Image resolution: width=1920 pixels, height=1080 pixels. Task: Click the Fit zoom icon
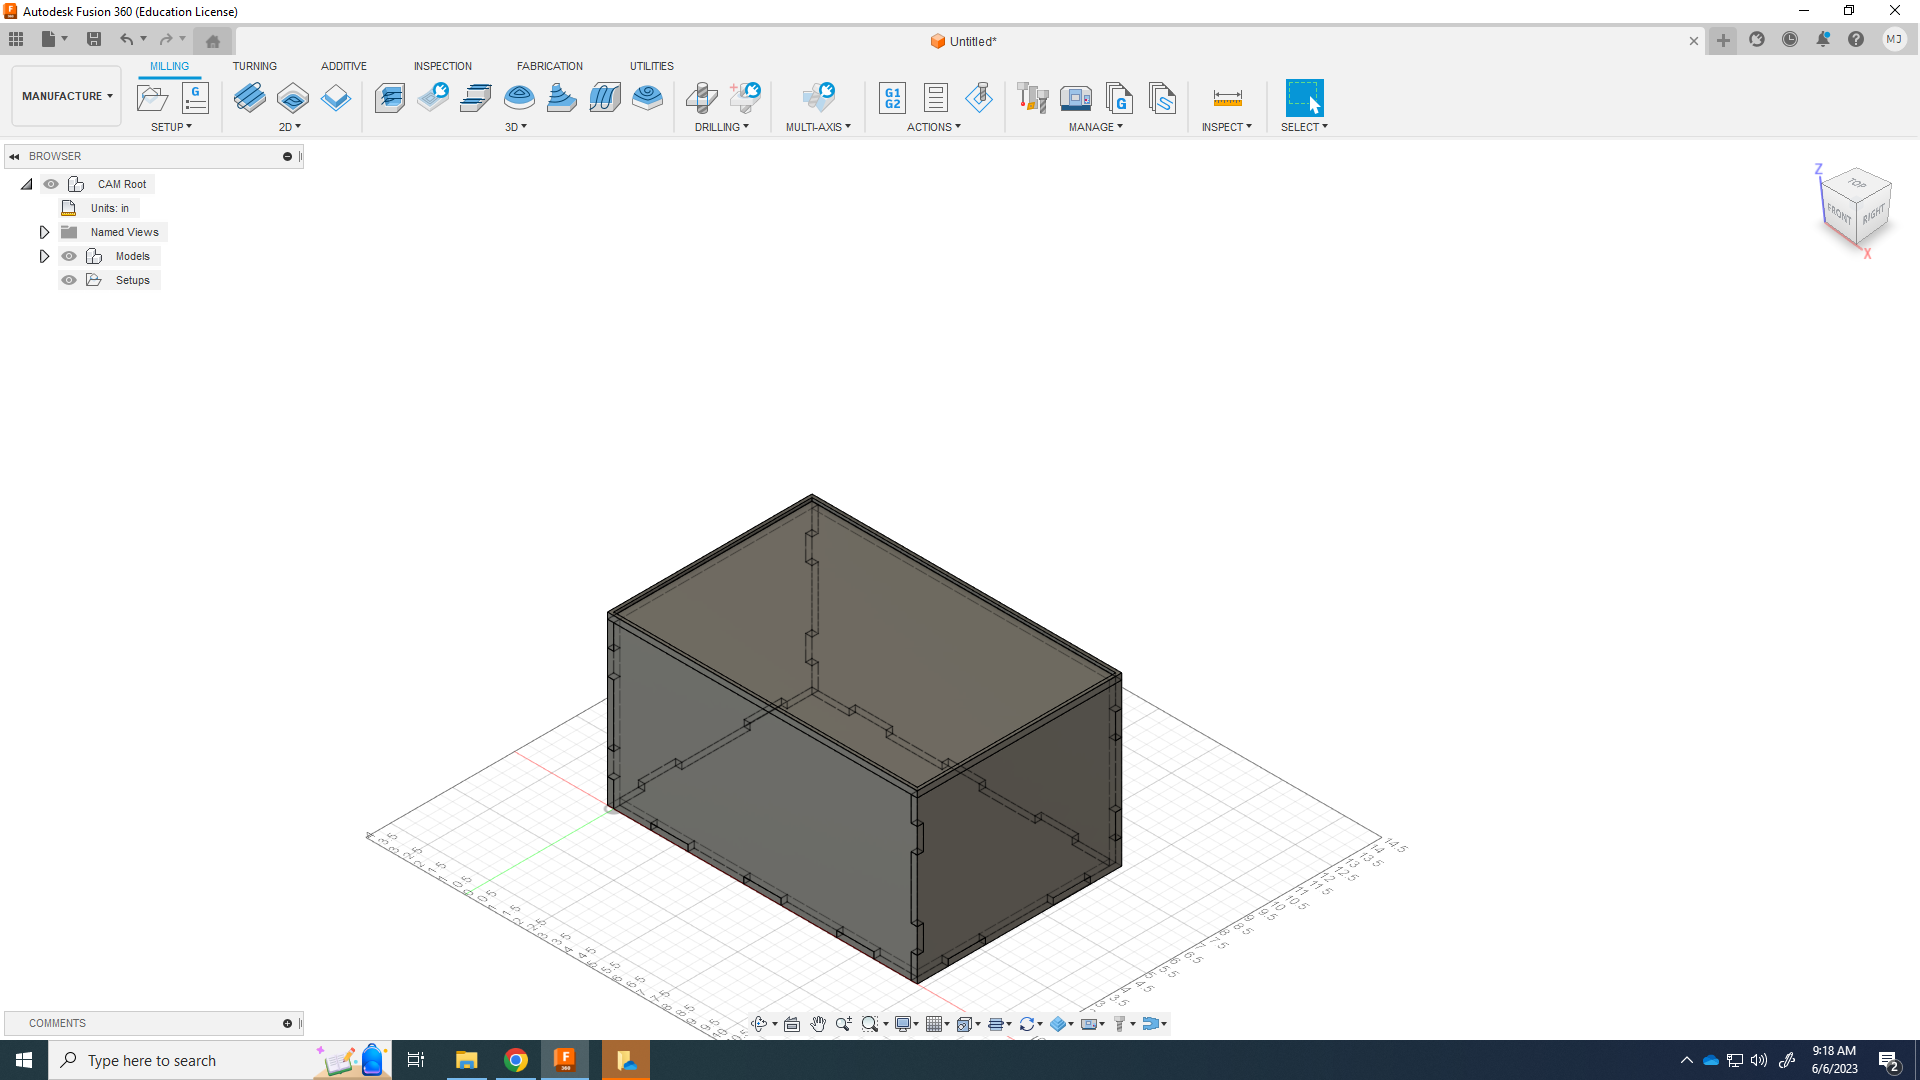pyautogui.click(x=870, y=1023)
